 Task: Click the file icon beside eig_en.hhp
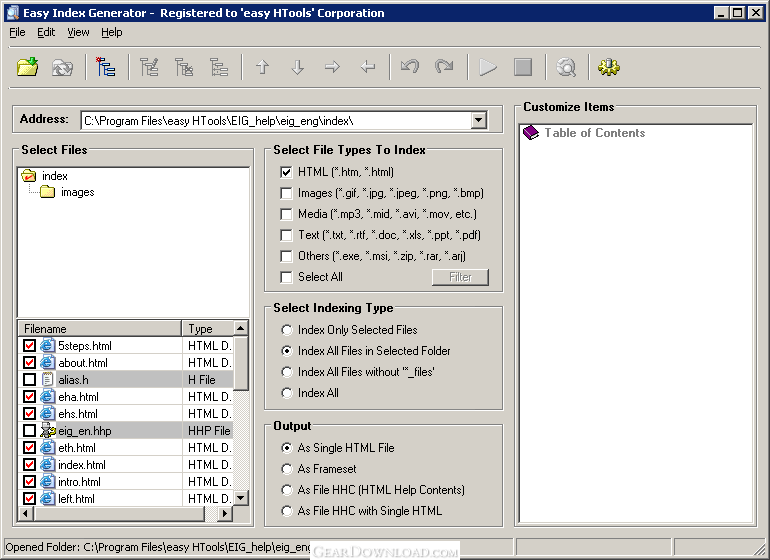tap(47, 430)
